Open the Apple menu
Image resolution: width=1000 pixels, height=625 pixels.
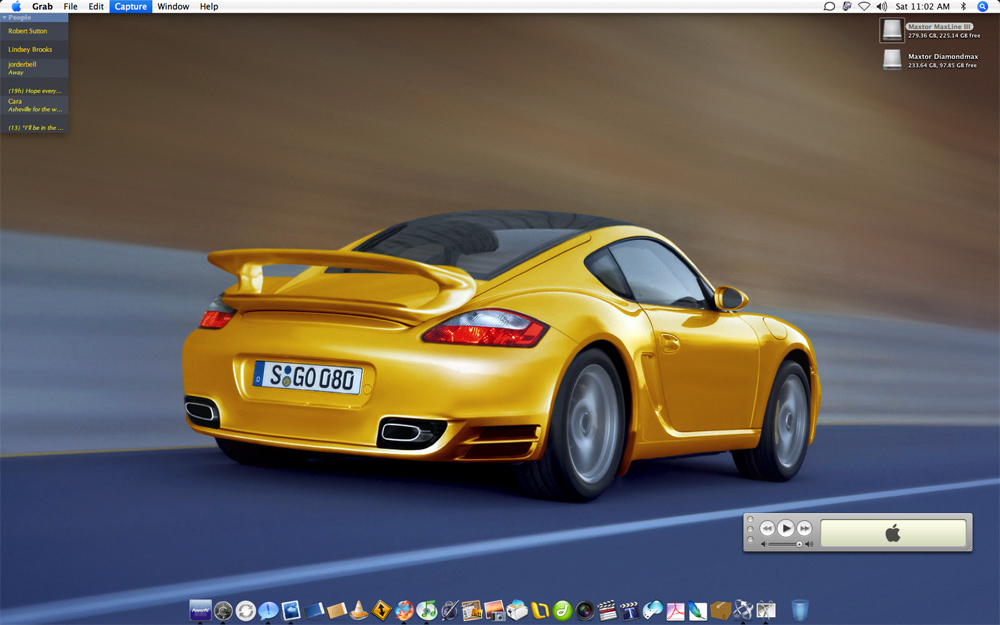(x=16, y=6)
